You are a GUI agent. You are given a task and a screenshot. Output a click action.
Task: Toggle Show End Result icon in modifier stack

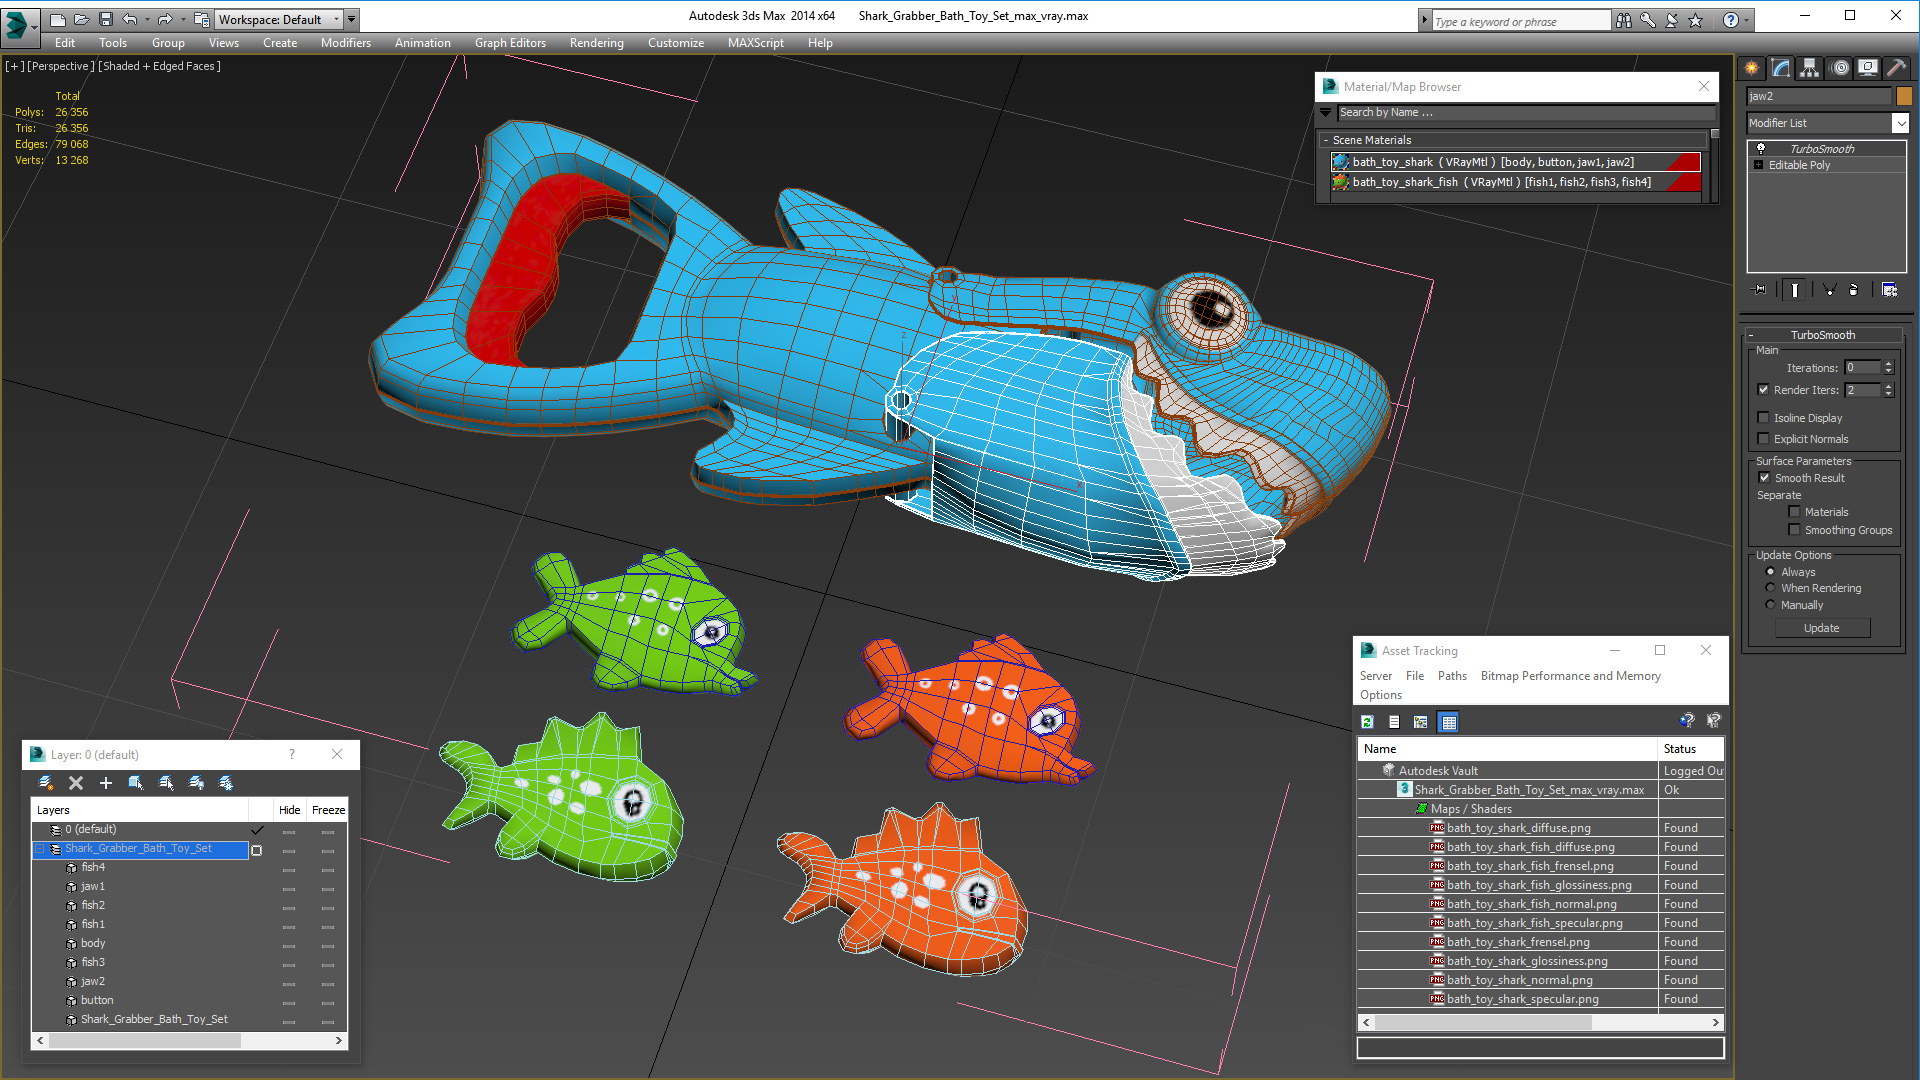(1795, 289)
